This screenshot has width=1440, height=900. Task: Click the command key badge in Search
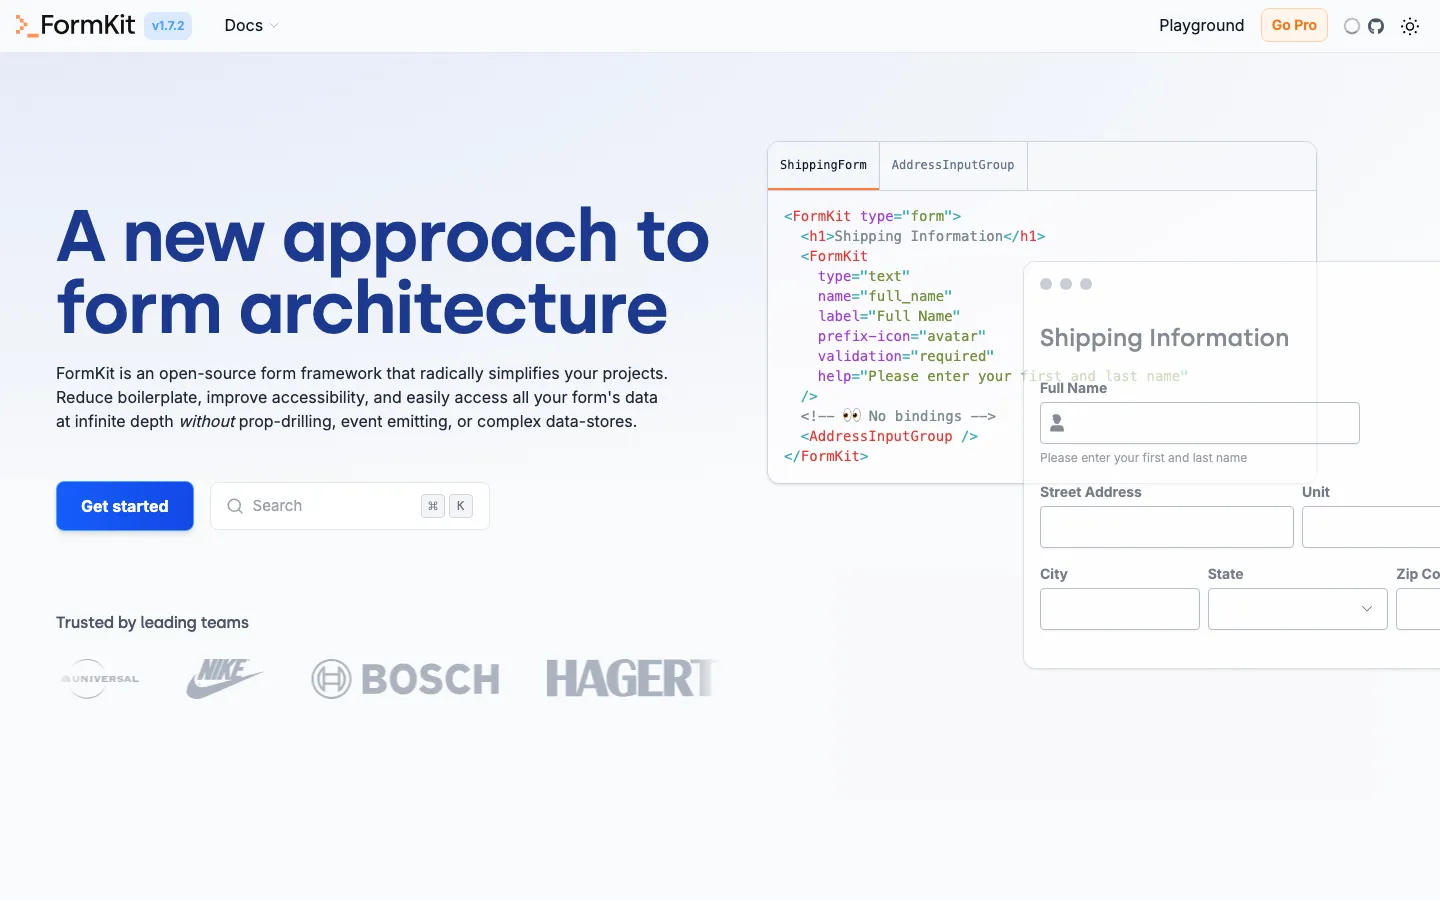(433, 506)
